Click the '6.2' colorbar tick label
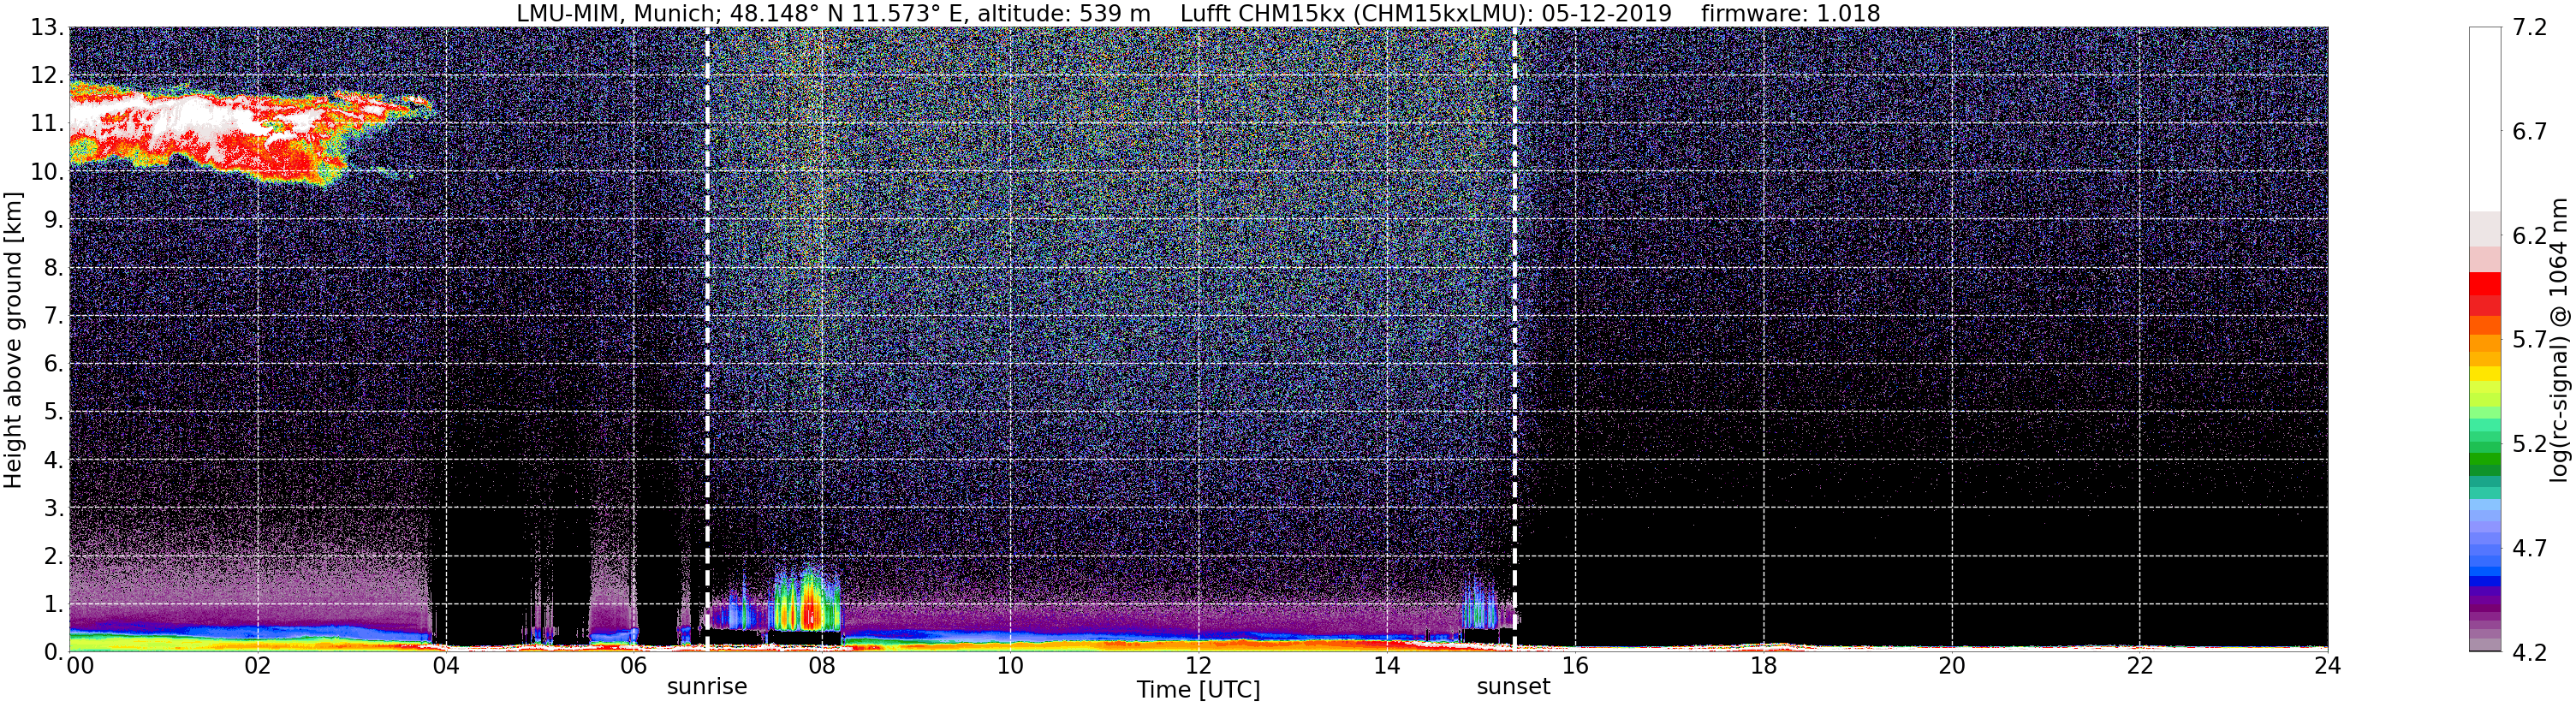This screenshot has width=2576, height=707. click(2529, 236)
